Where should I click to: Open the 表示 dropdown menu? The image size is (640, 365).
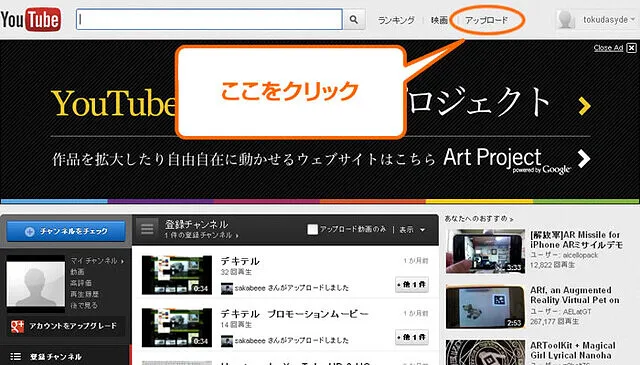pyautogui.click(x=412, y=230)
